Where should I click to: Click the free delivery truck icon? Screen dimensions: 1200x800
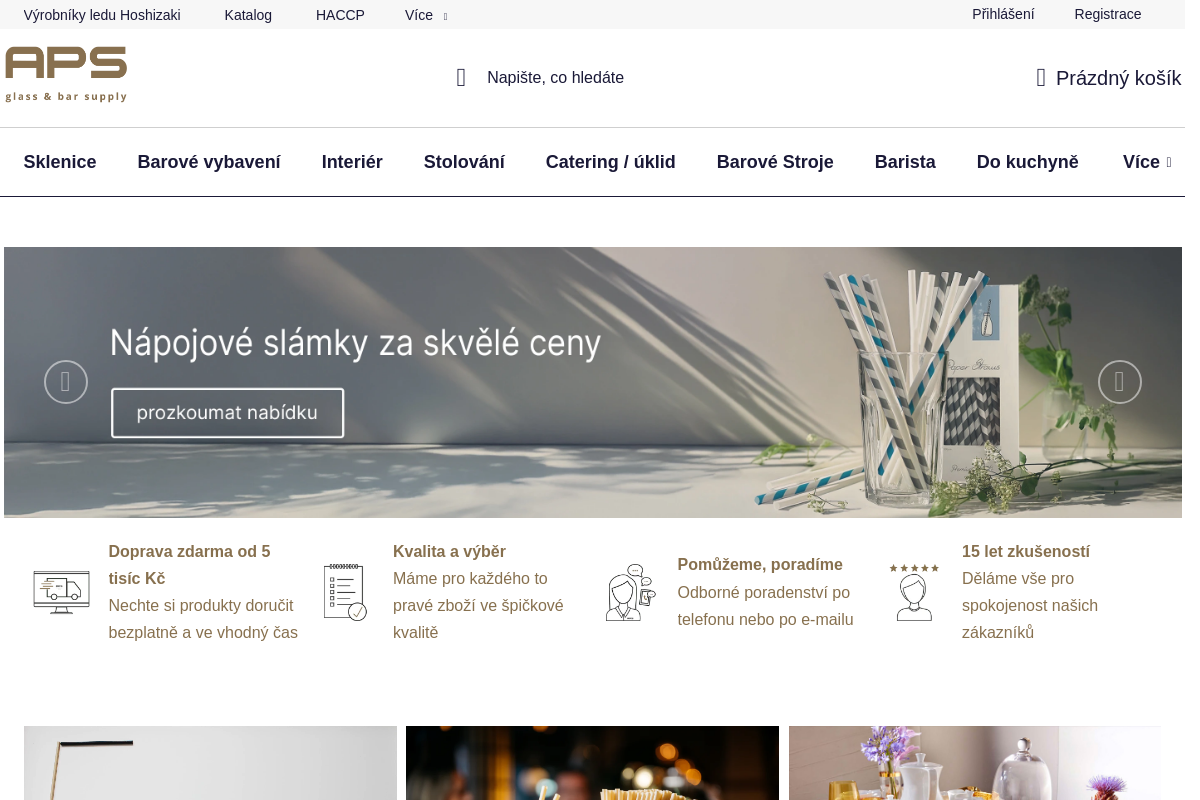click(x=61, y=592)
